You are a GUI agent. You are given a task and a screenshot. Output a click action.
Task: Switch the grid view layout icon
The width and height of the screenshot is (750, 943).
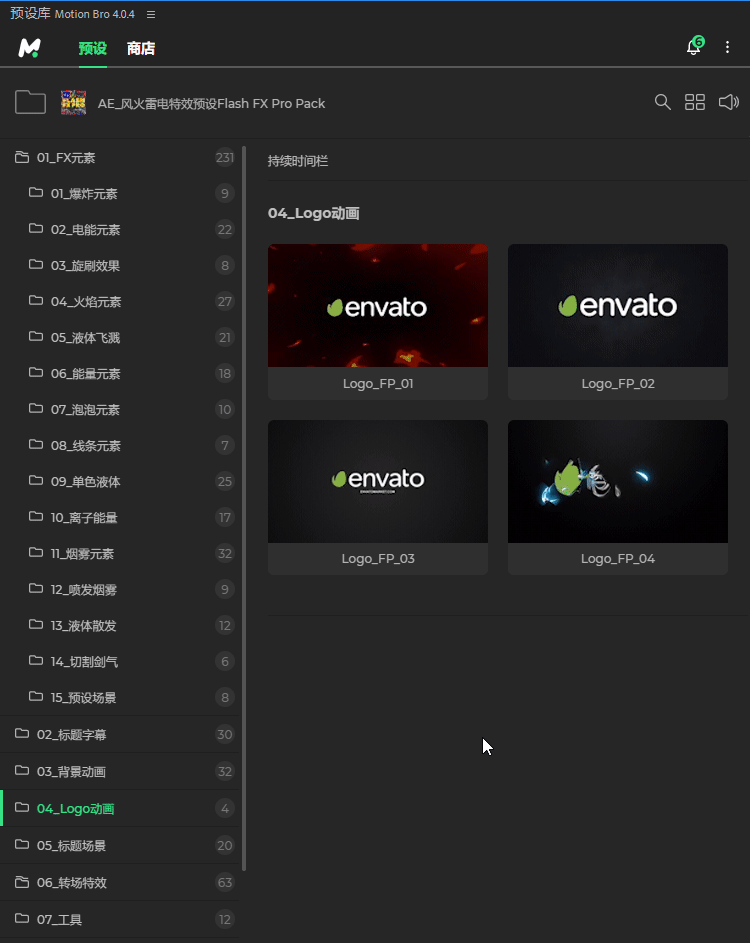[x=695, y=102]
